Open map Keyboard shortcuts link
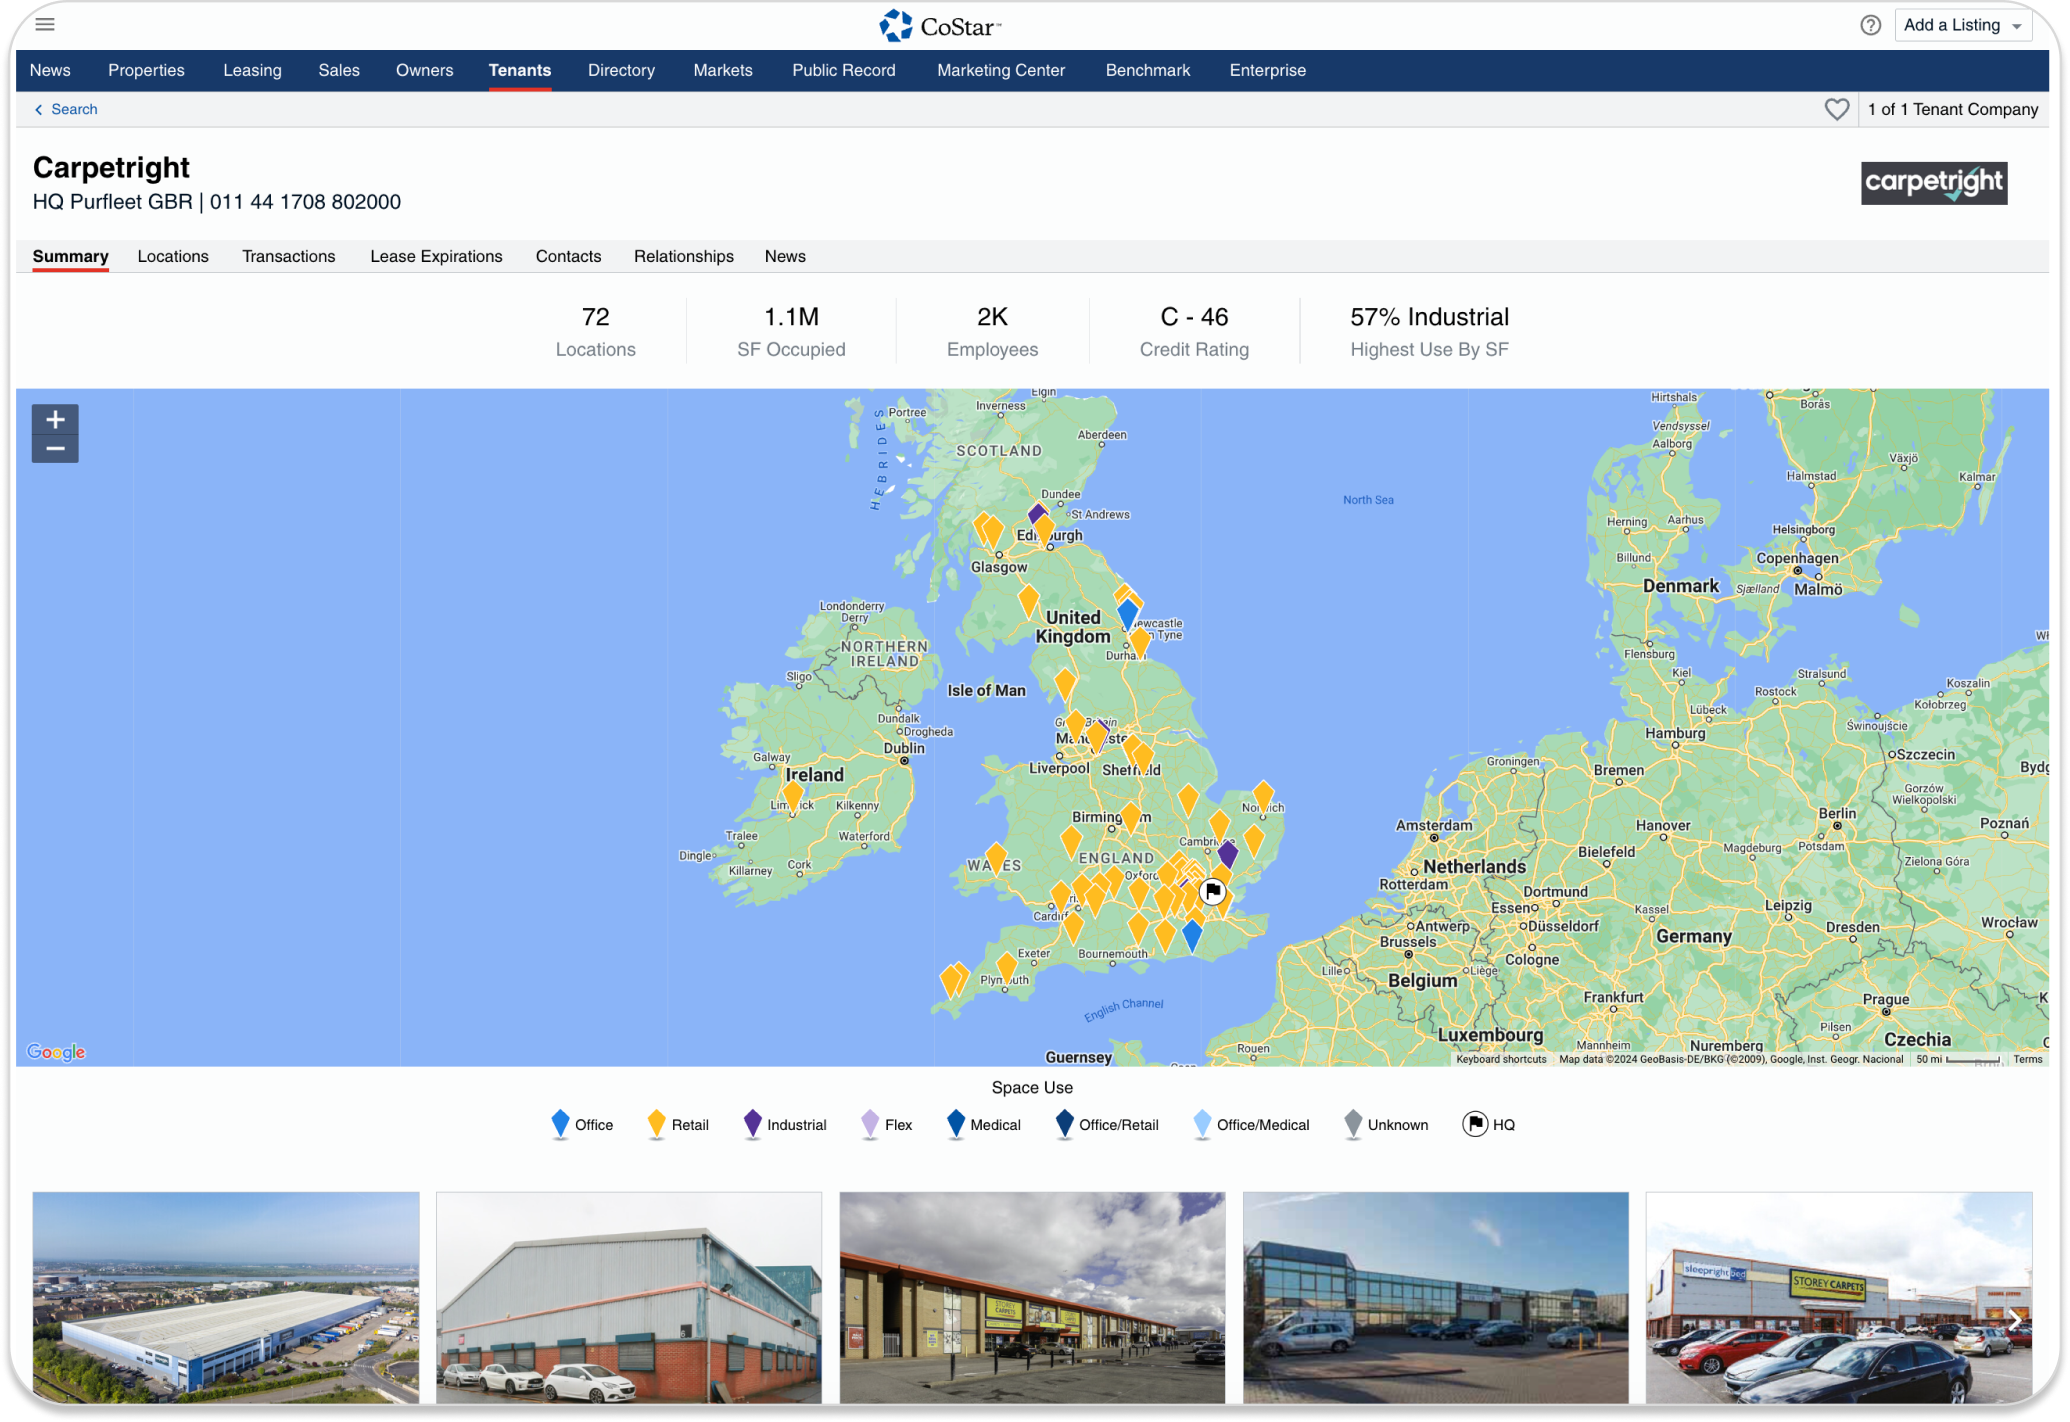 point(1500,1059)
